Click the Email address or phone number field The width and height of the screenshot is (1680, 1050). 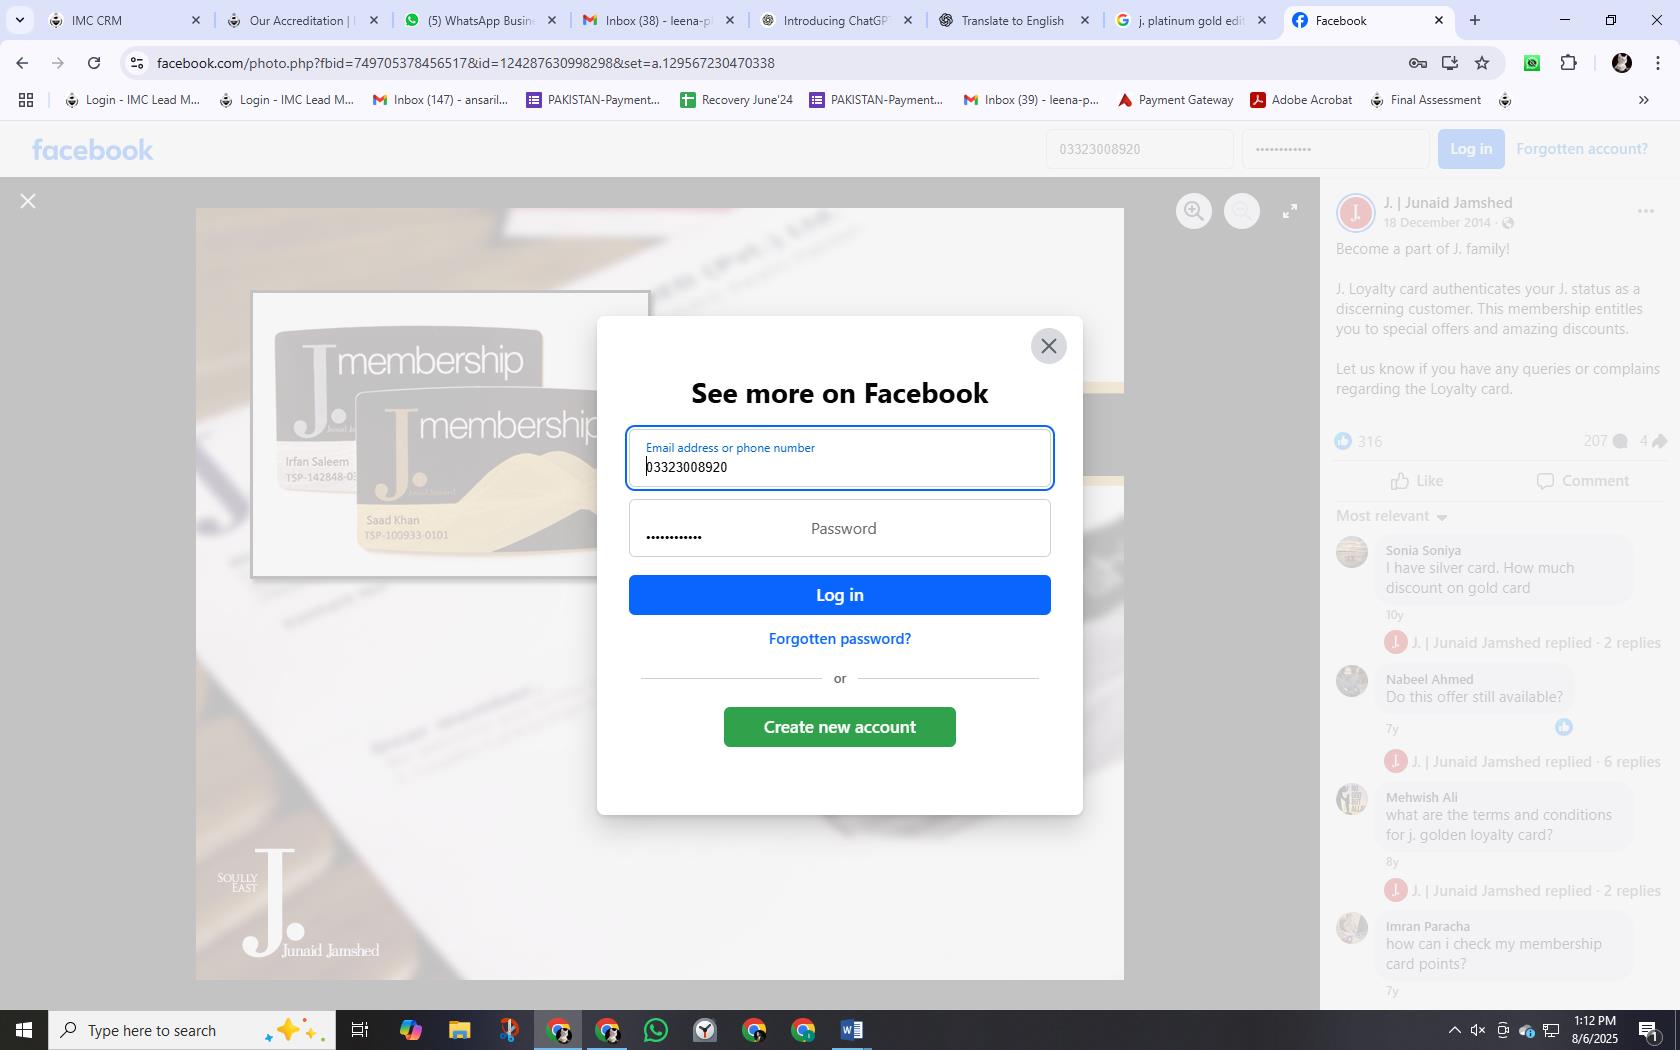click(x=840, y=458)
